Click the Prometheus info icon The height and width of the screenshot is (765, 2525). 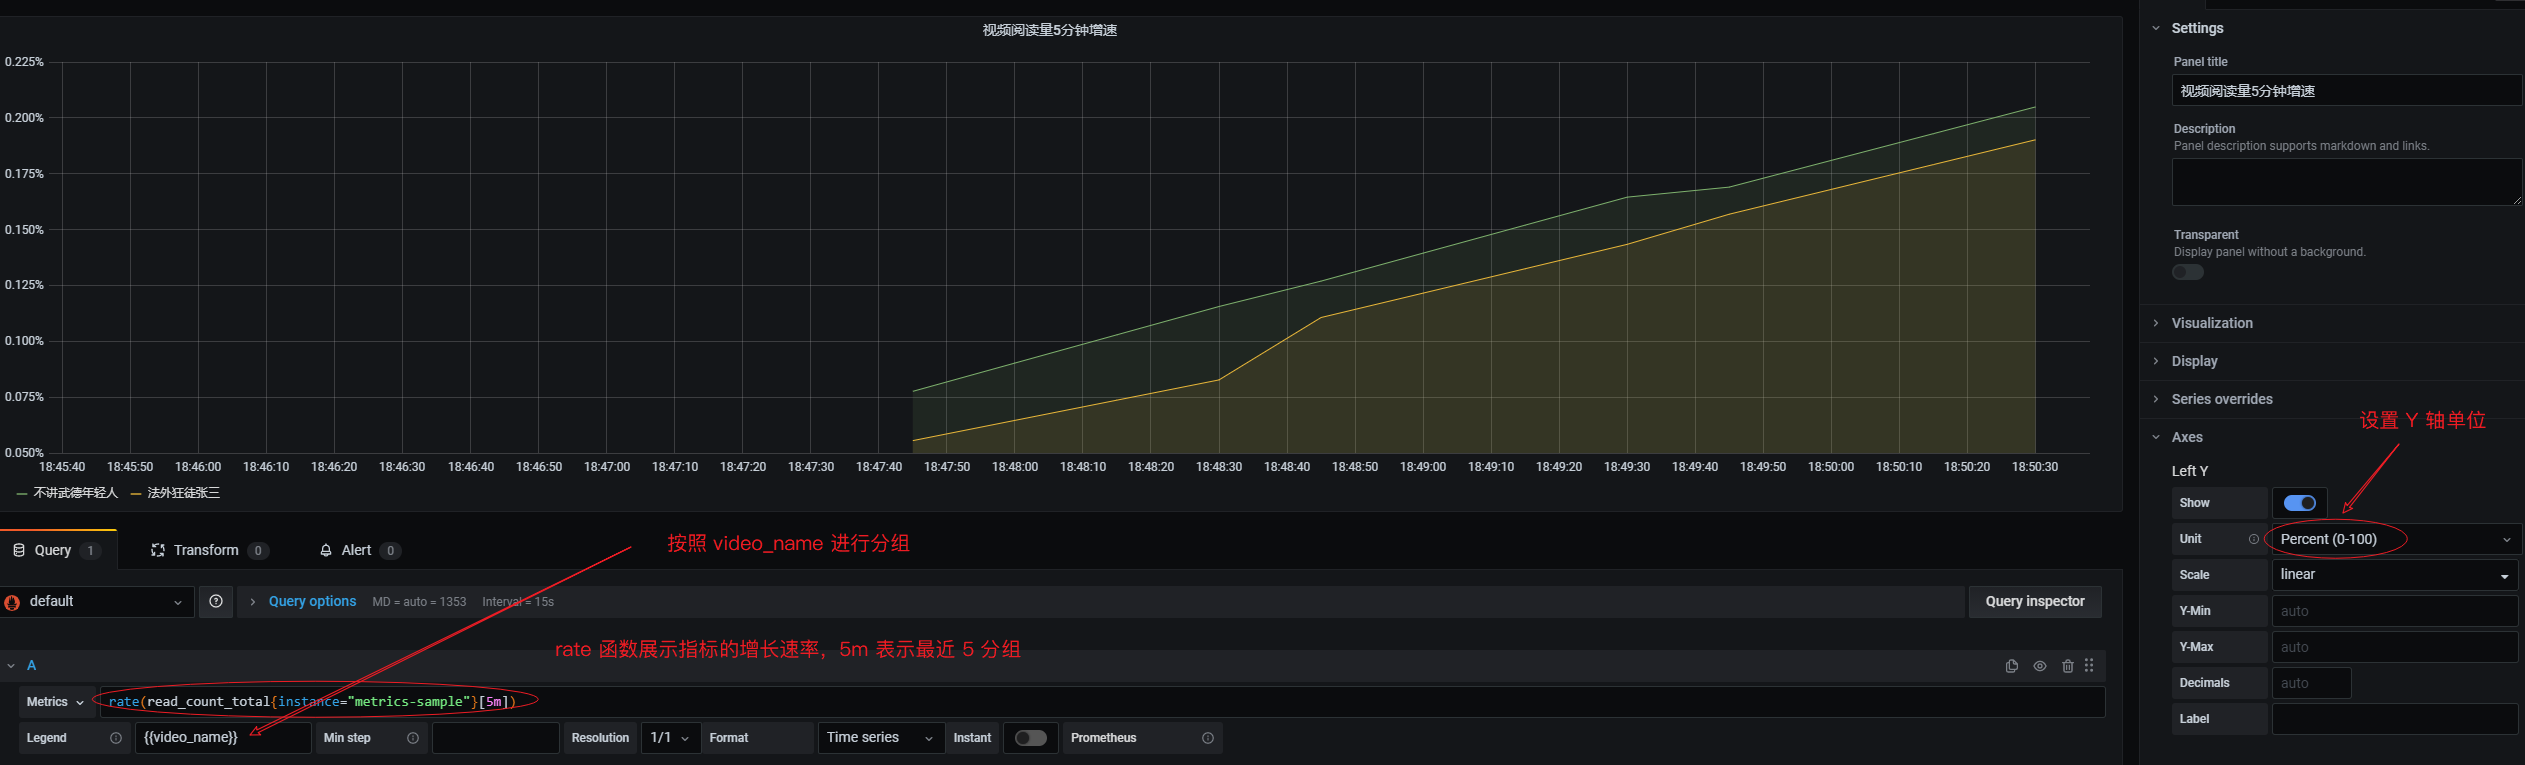coord(1208,738)
